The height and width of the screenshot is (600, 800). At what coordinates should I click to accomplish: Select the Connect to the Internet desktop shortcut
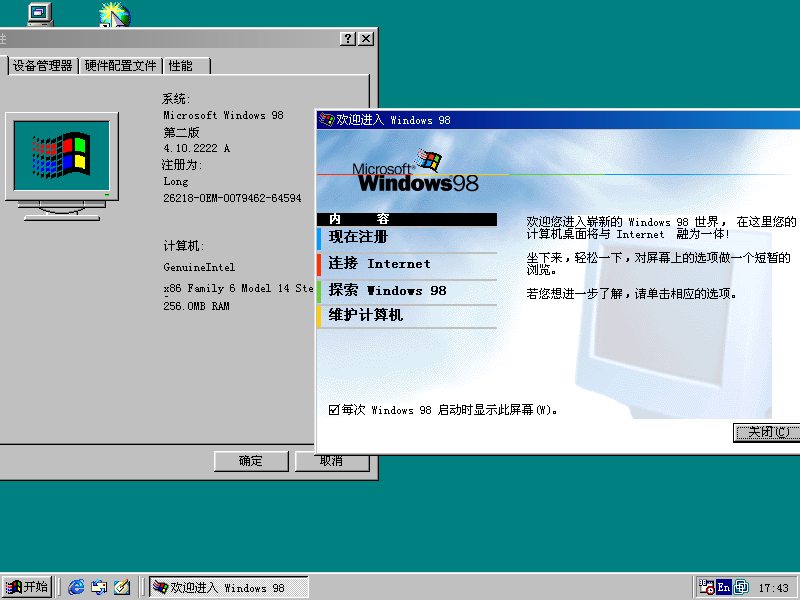pos(115,14)
